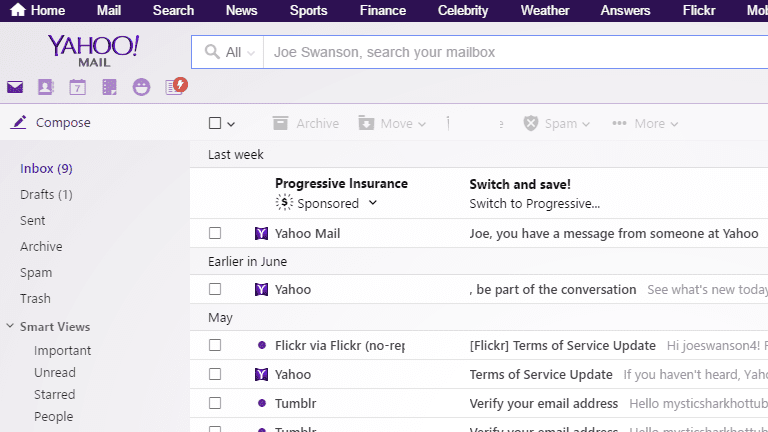Open Finance in top navigation
The width and height of the screenshot is (768, 432).
[x=383, y=10]
